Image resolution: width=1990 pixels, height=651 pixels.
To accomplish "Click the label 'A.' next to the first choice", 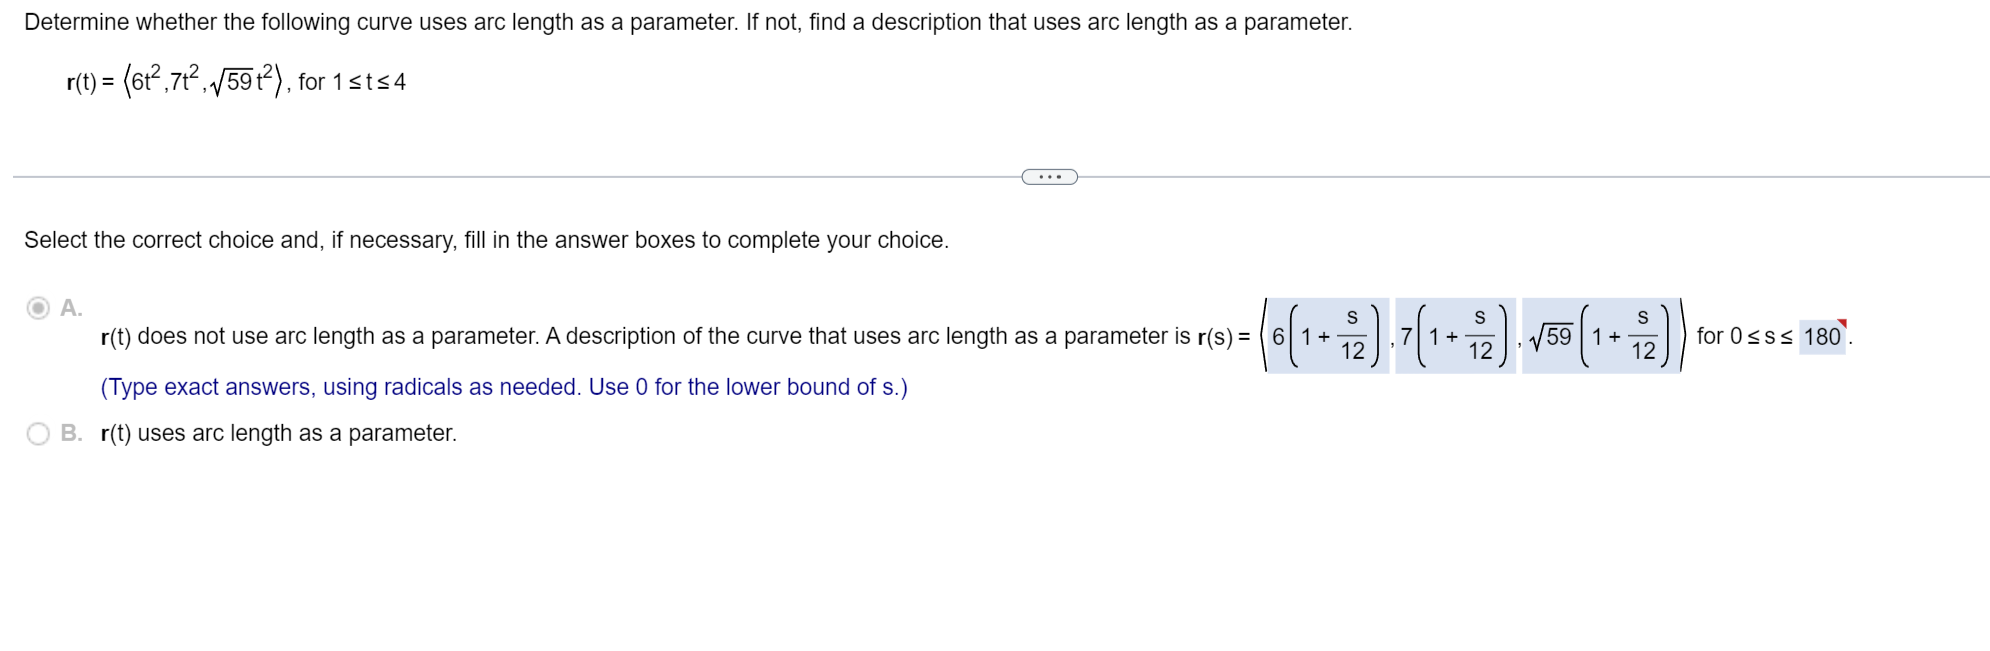I will (69, 308).
